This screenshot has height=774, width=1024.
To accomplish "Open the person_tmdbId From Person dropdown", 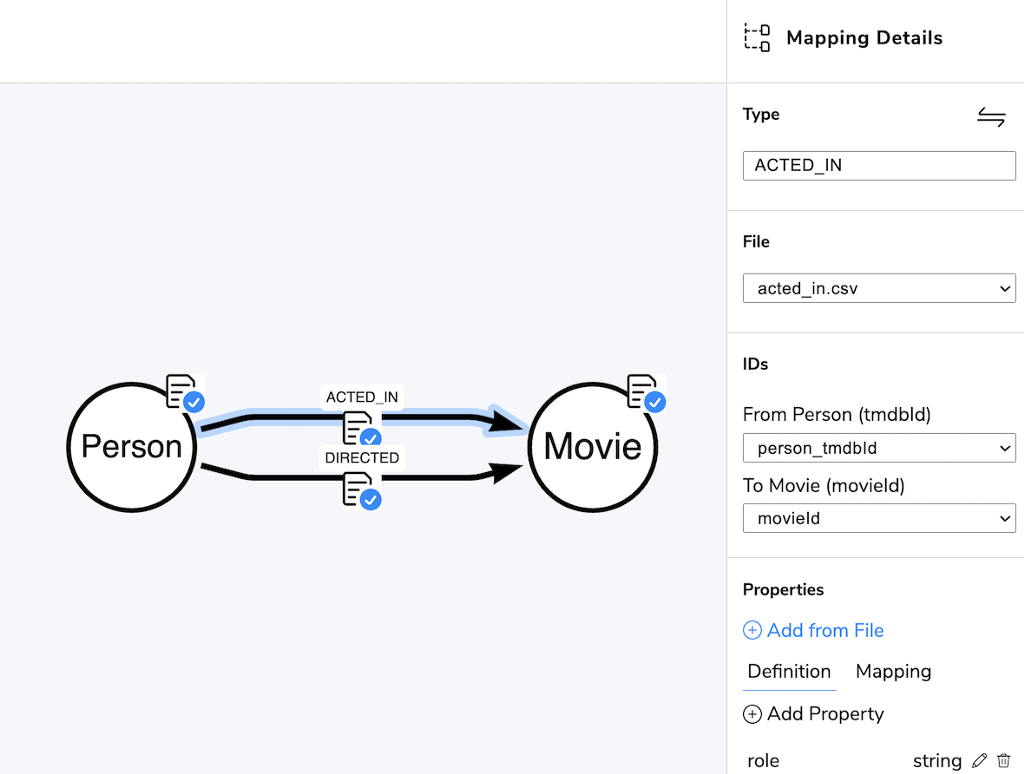I will (879, 448).
